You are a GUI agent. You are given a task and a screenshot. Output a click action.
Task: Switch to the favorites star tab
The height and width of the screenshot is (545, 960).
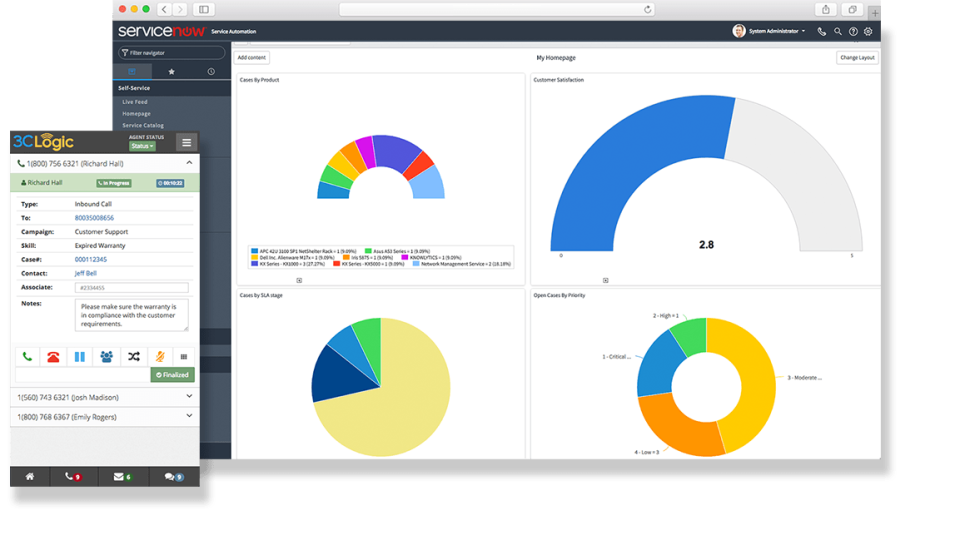pos(171,72)
